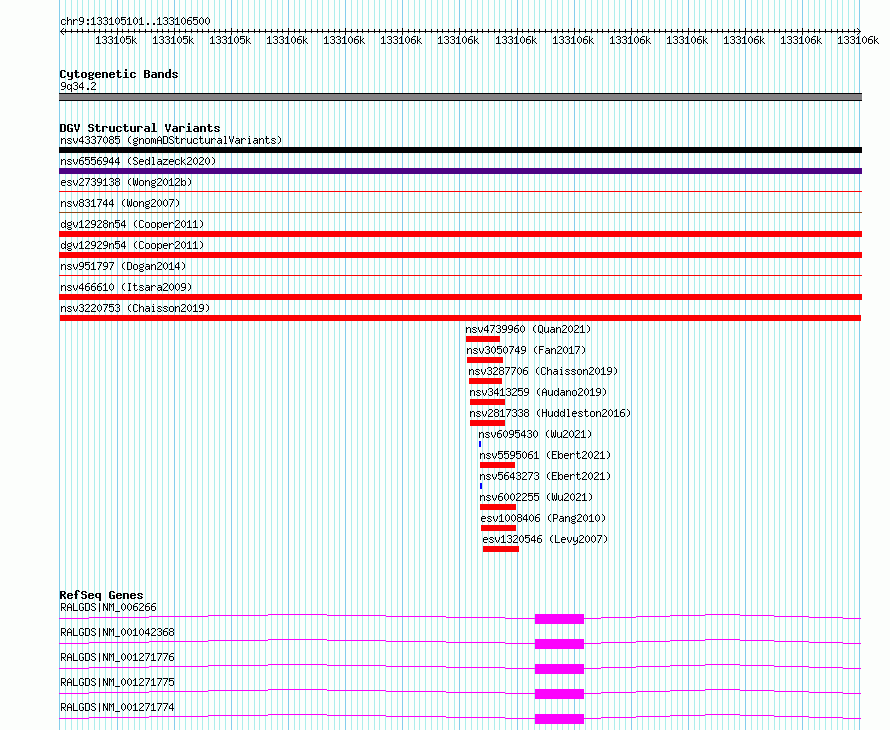Click the red bar under nsv4739960

(483, 339)
